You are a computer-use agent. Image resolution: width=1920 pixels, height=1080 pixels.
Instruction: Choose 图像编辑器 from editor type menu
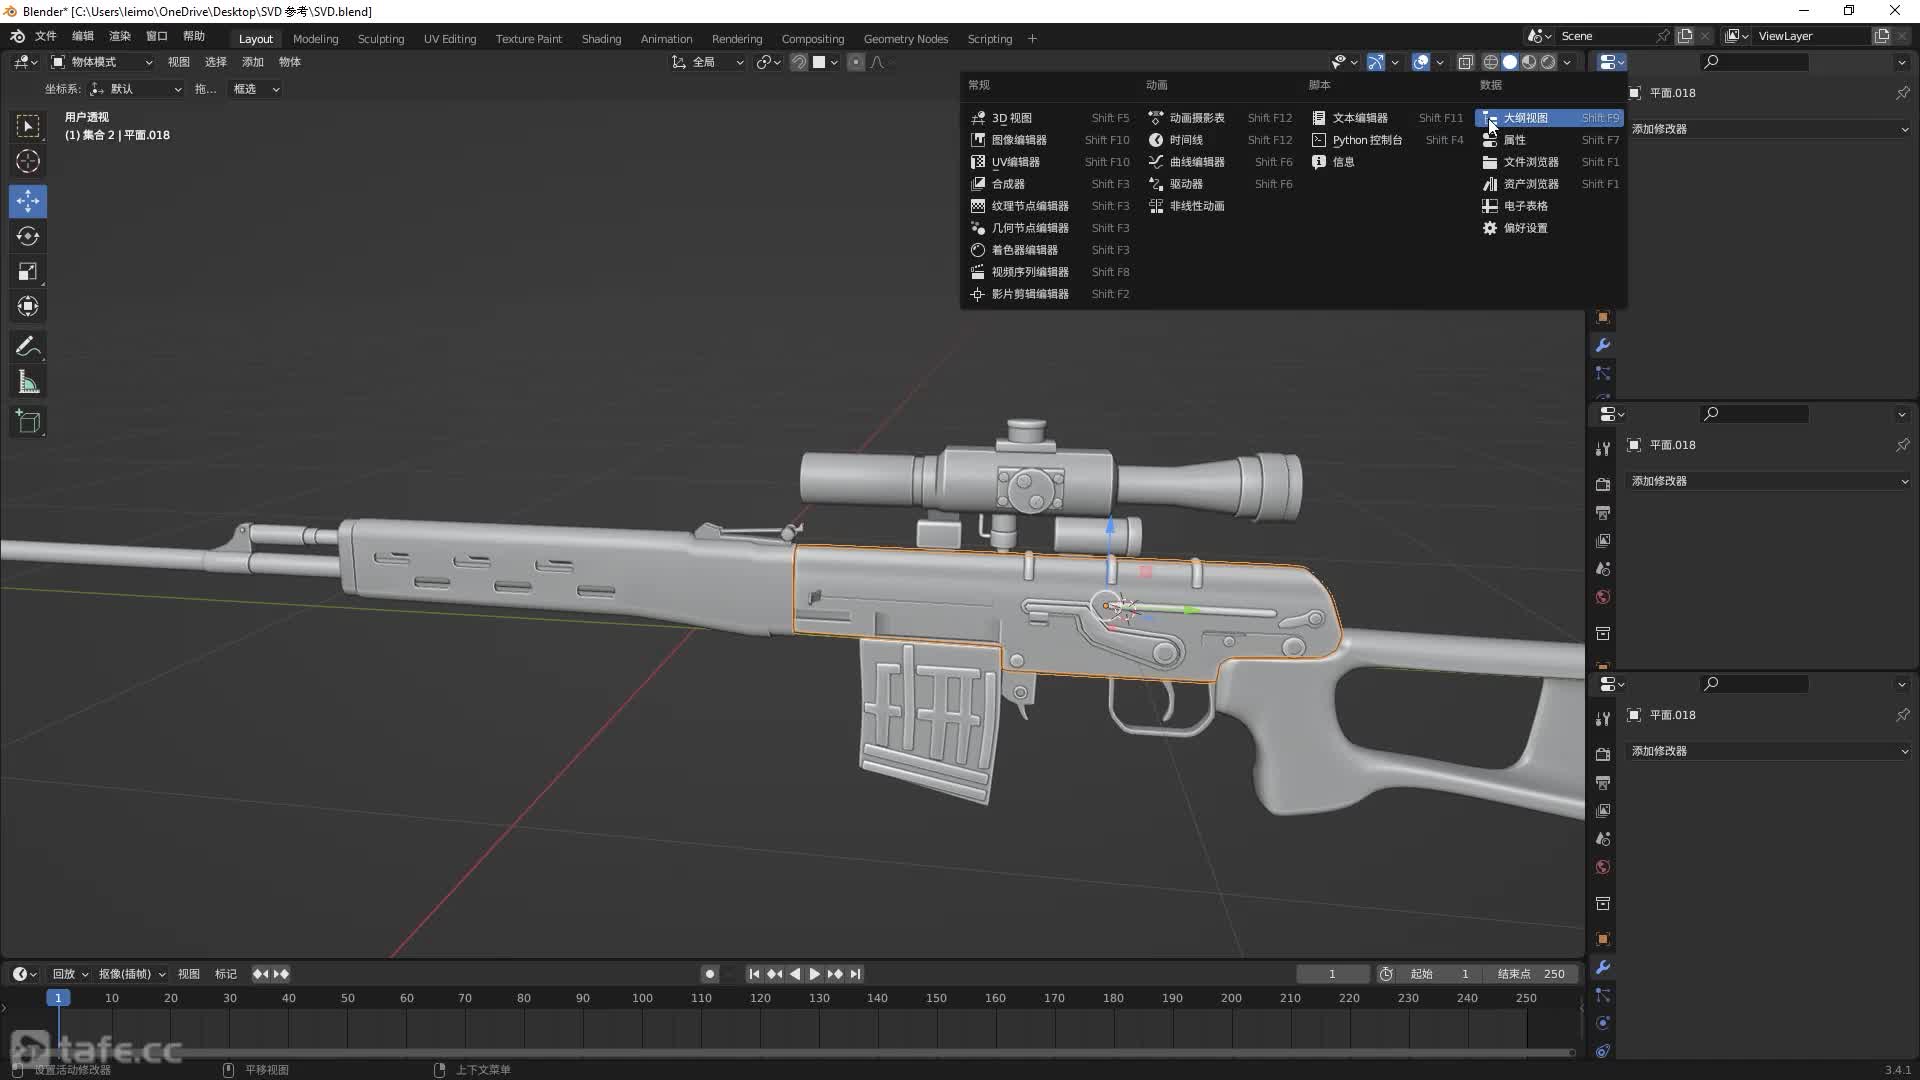pos(1049,140)
